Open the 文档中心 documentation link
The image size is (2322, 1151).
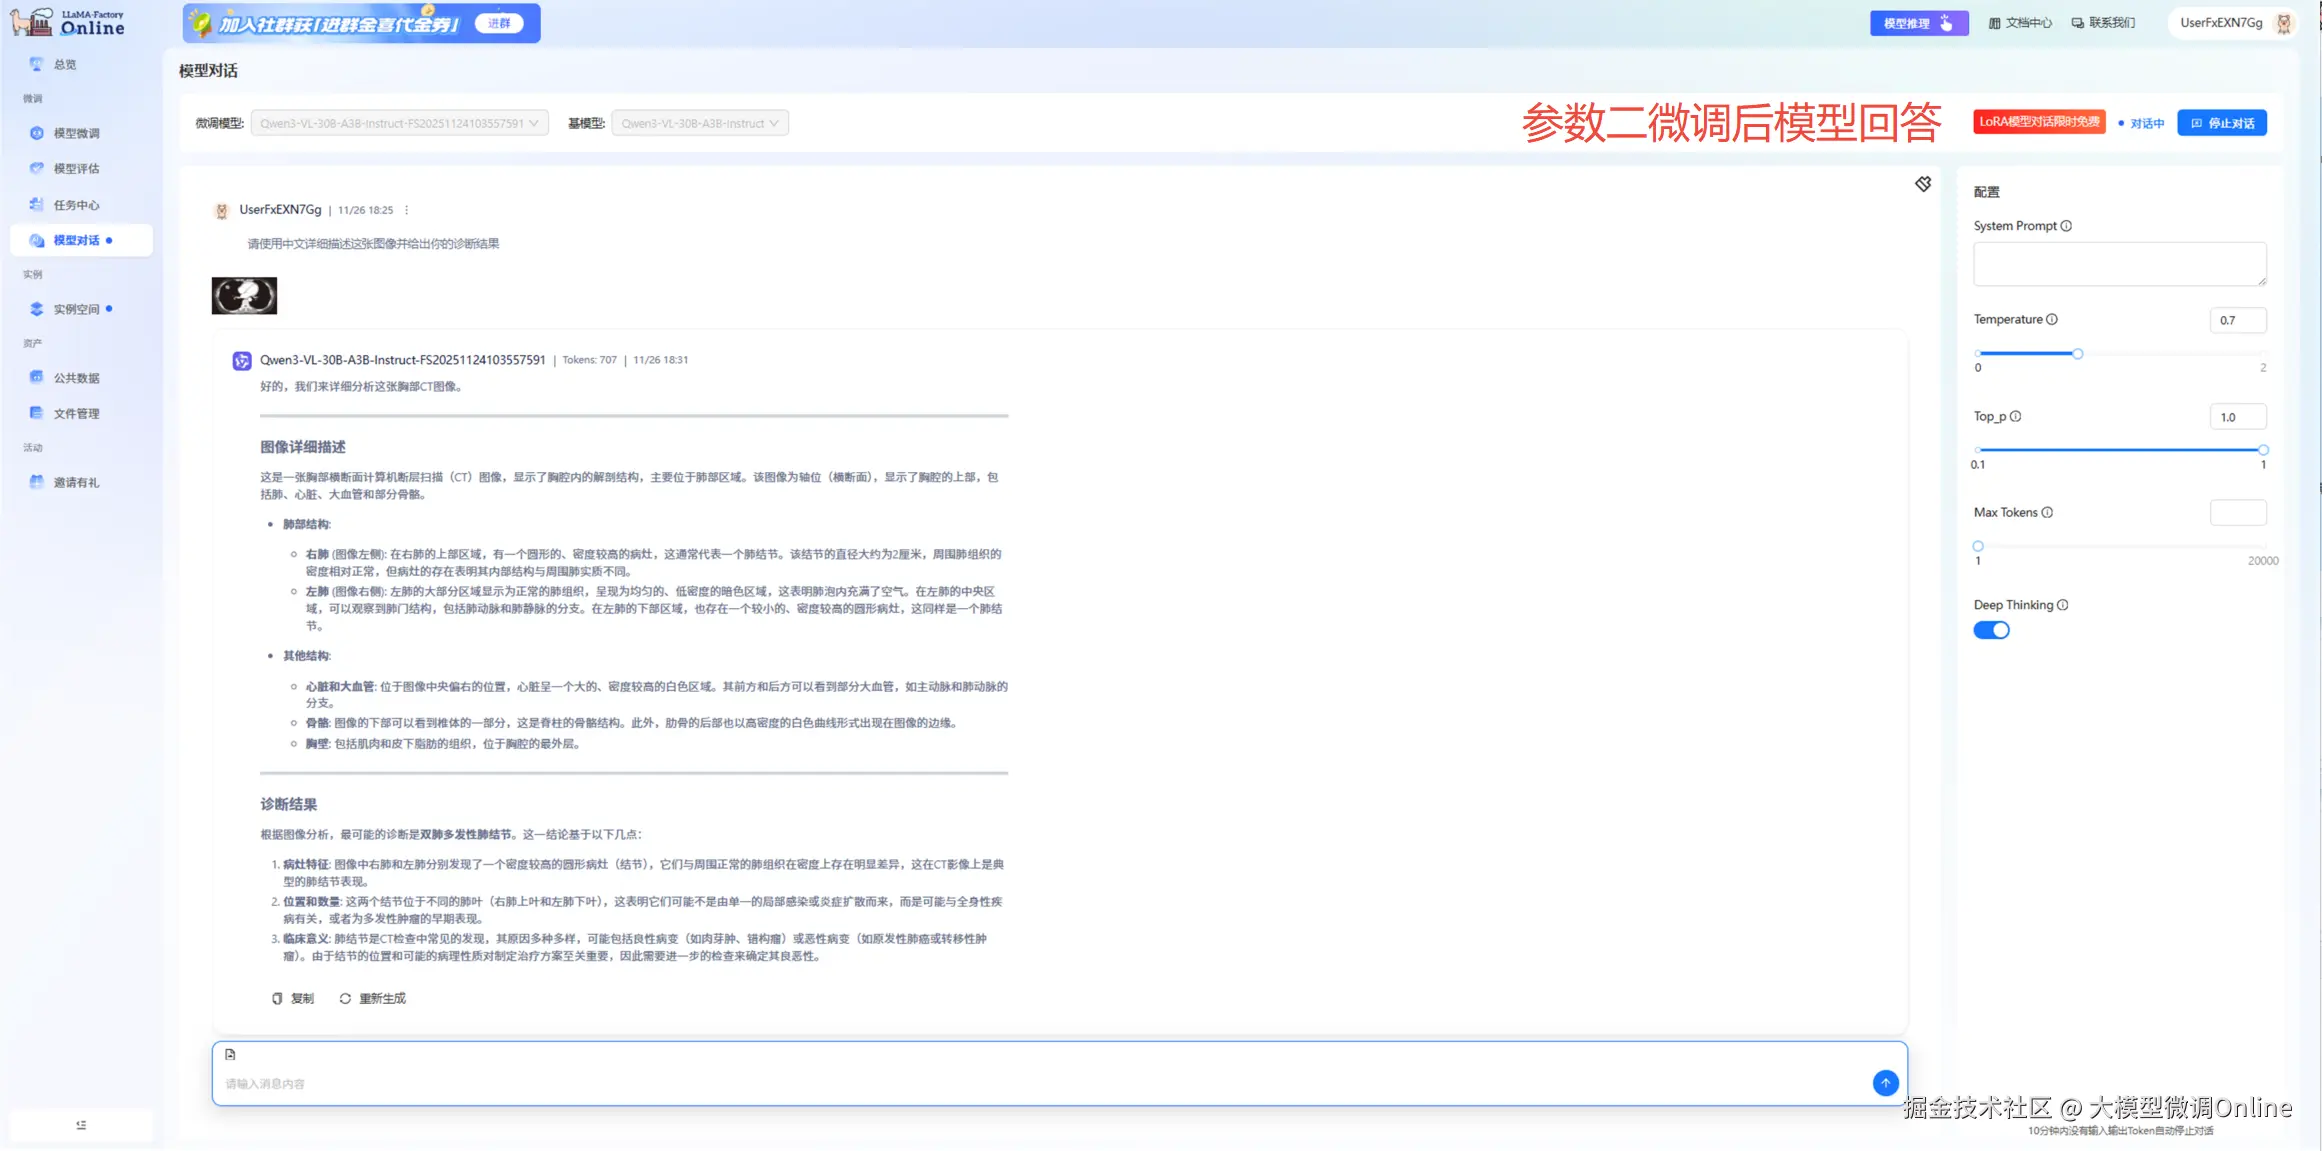[2019, 23]
